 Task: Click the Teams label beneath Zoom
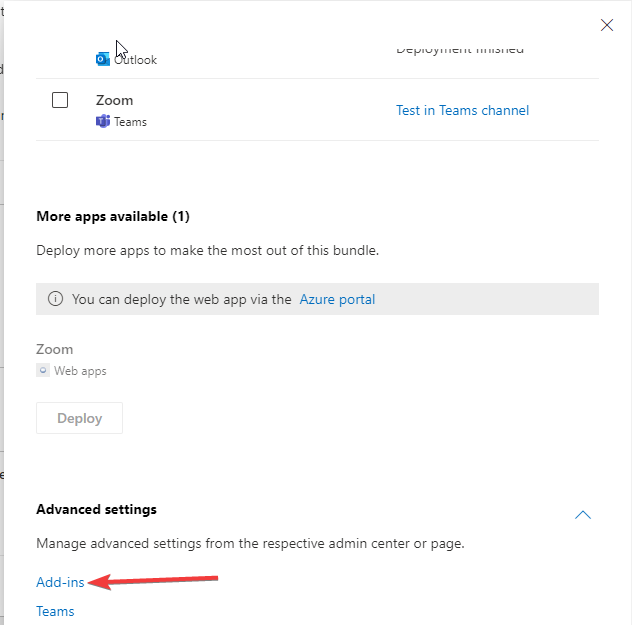point(130,122)
